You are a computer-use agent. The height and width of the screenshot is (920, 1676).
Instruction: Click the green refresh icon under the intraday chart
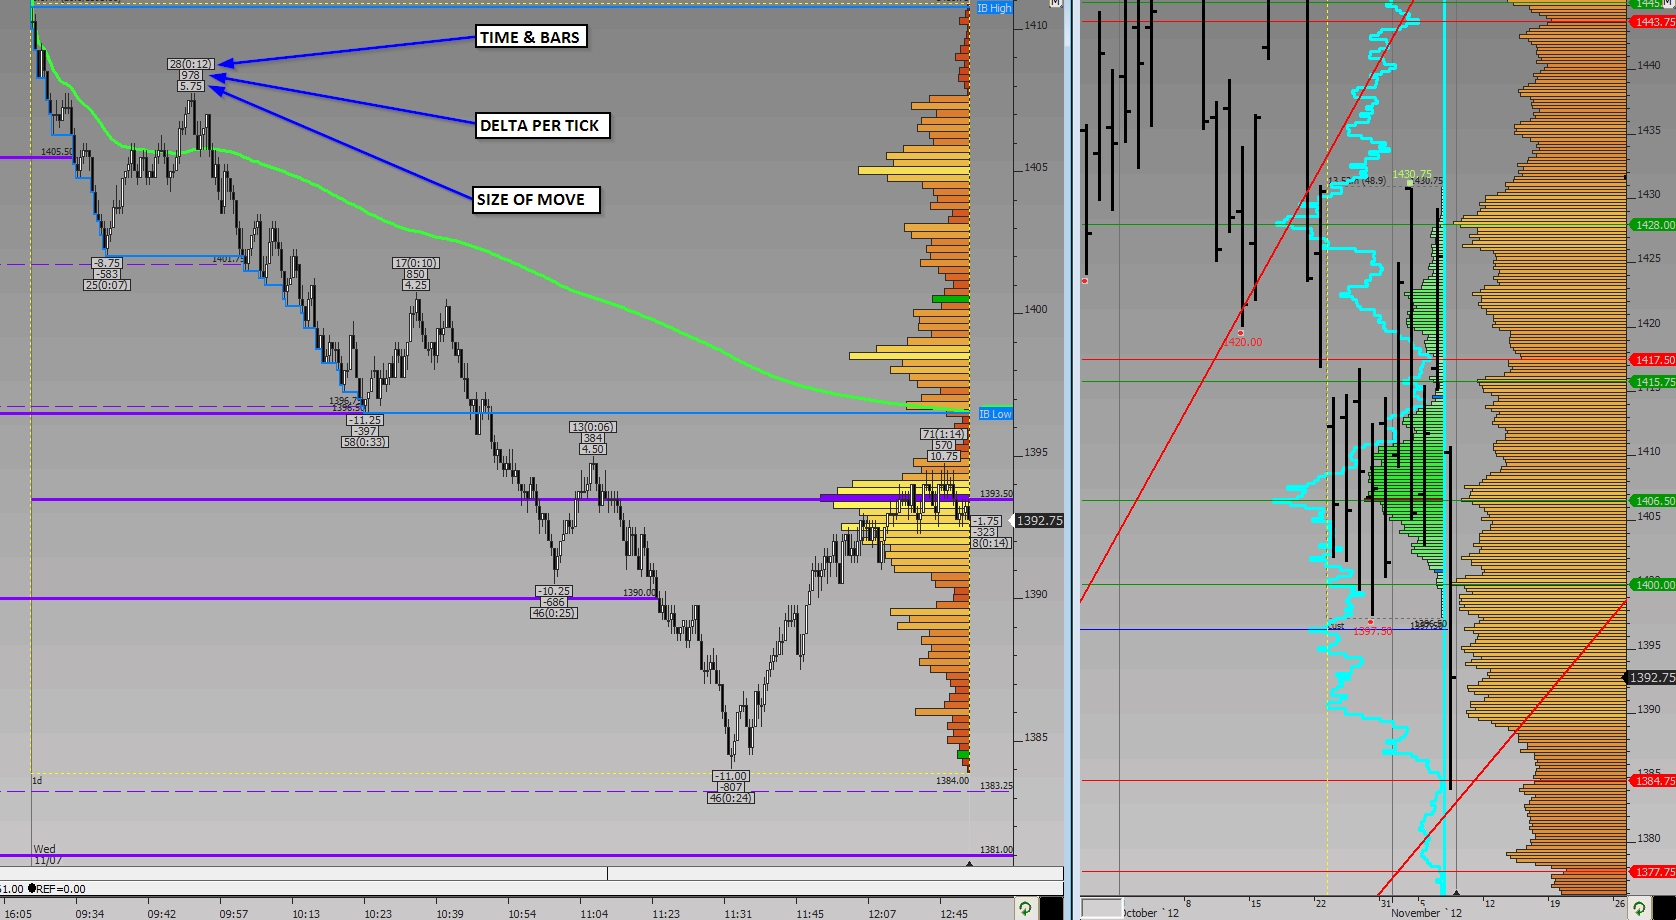[1025, 909]
